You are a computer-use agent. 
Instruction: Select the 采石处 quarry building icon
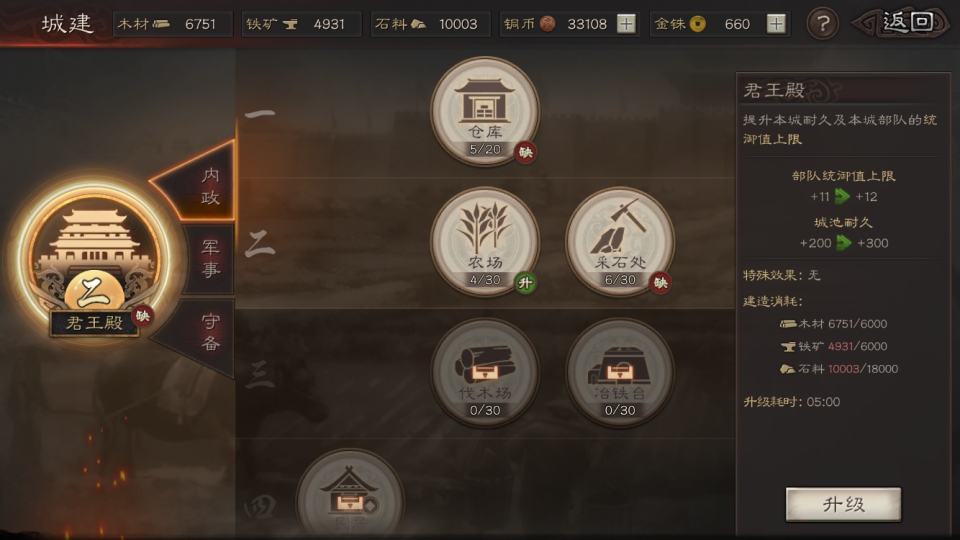point(620,242)
